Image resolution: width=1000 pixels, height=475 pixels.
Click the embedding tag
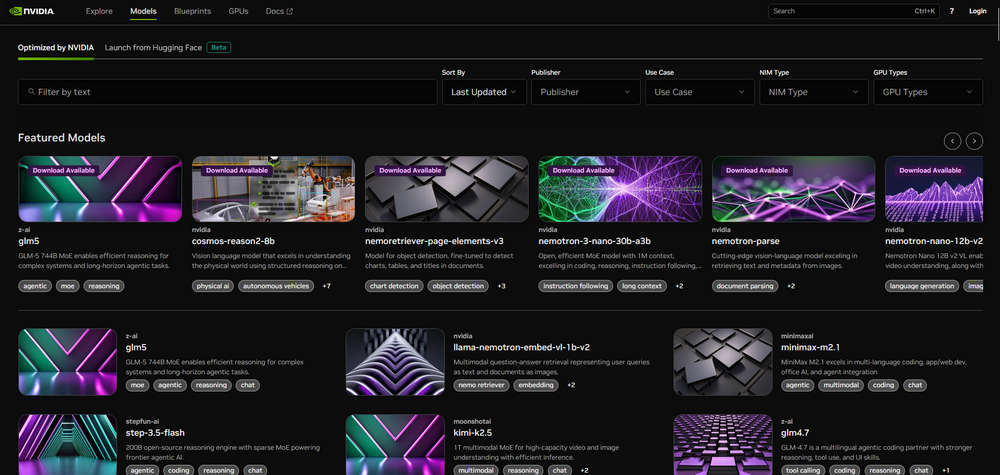[x=535, y=385]
